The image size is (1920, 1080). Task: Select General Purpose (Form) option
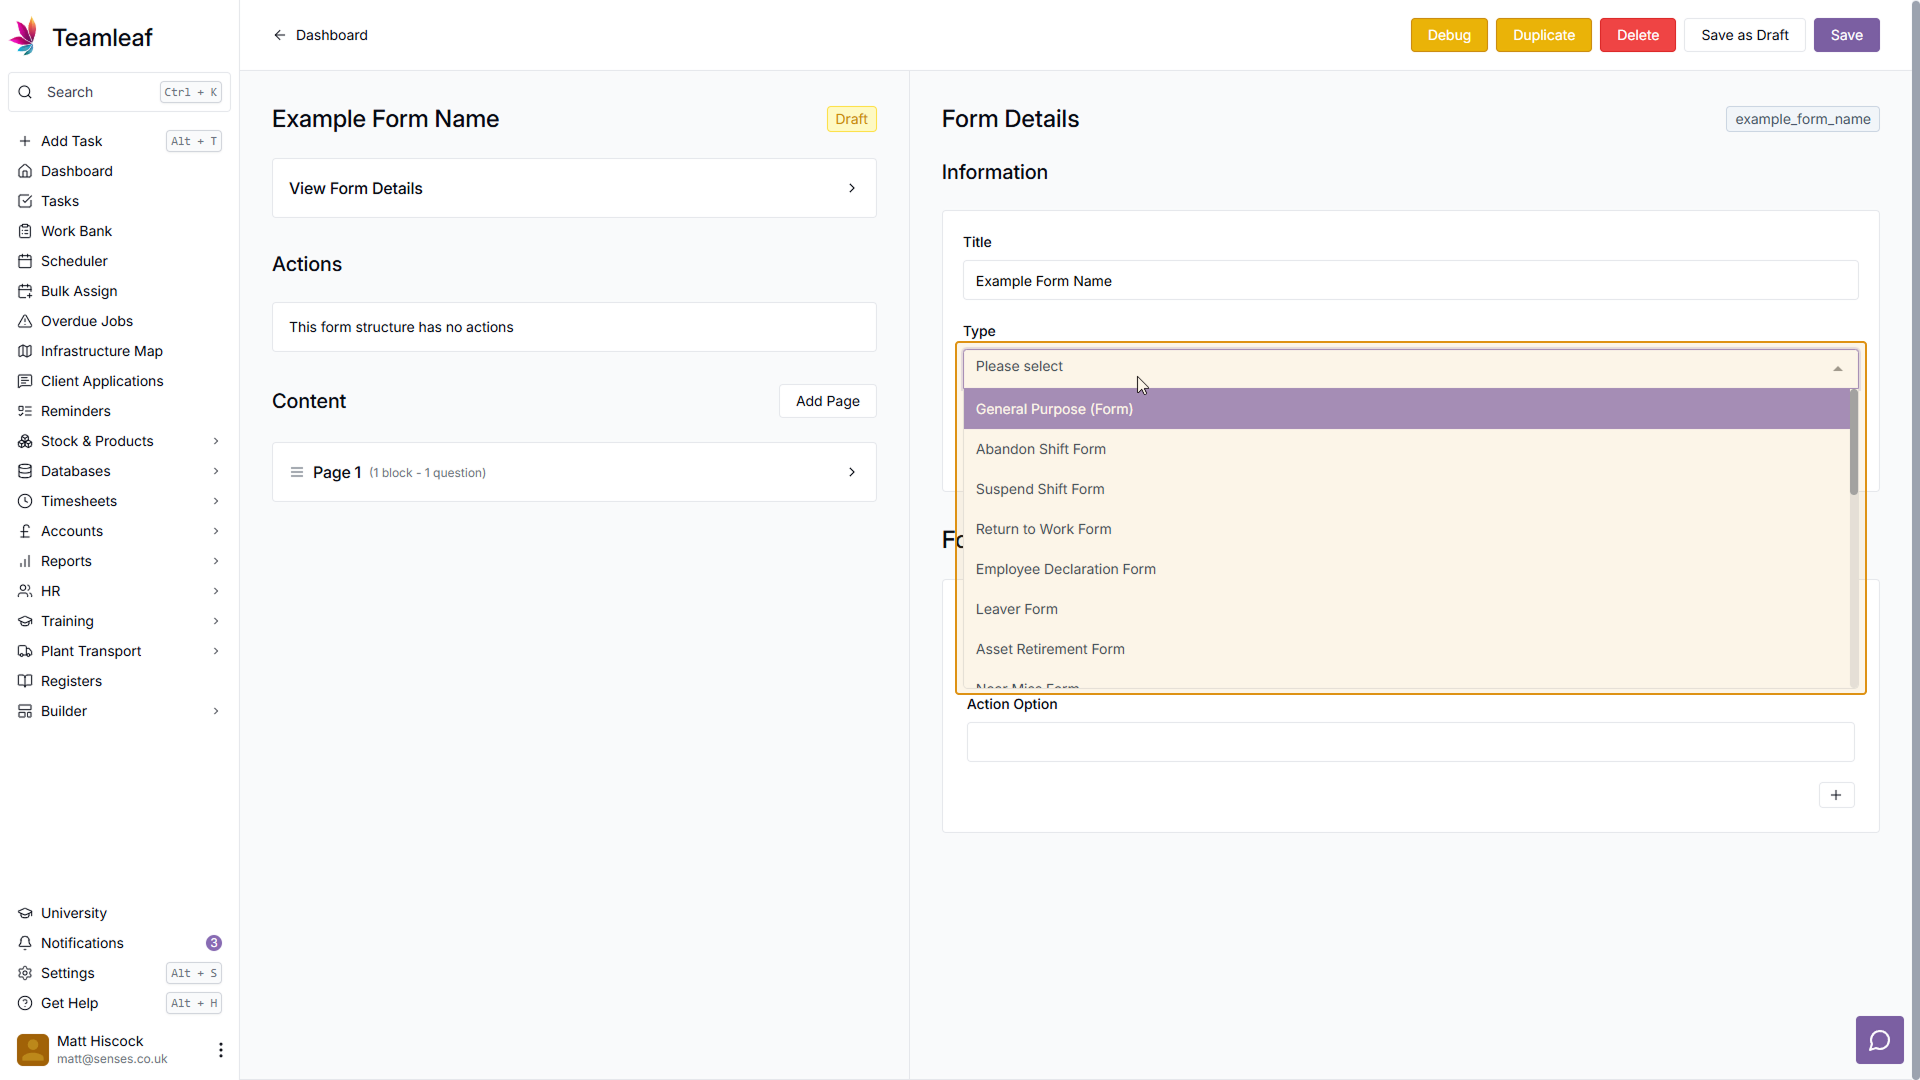pos(1054,409)
